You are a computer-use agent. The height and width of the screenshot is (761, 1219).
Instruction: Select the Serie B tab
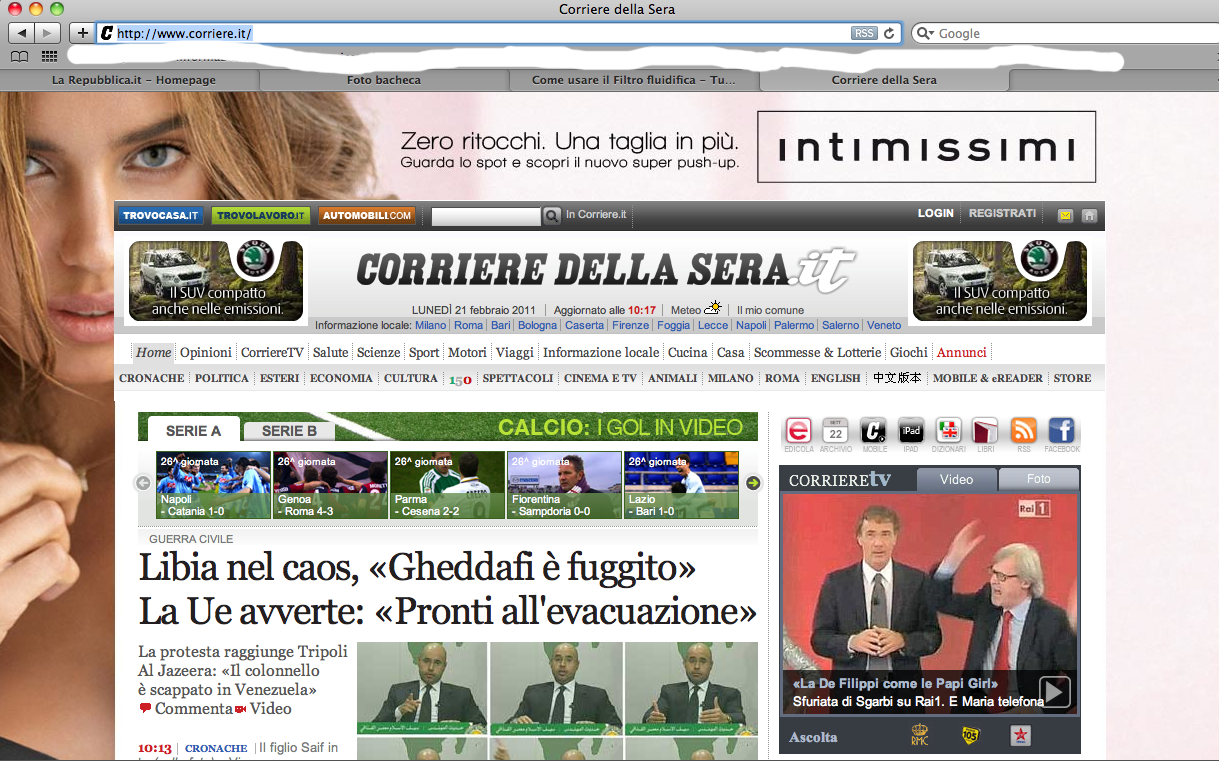click(289, 431)
